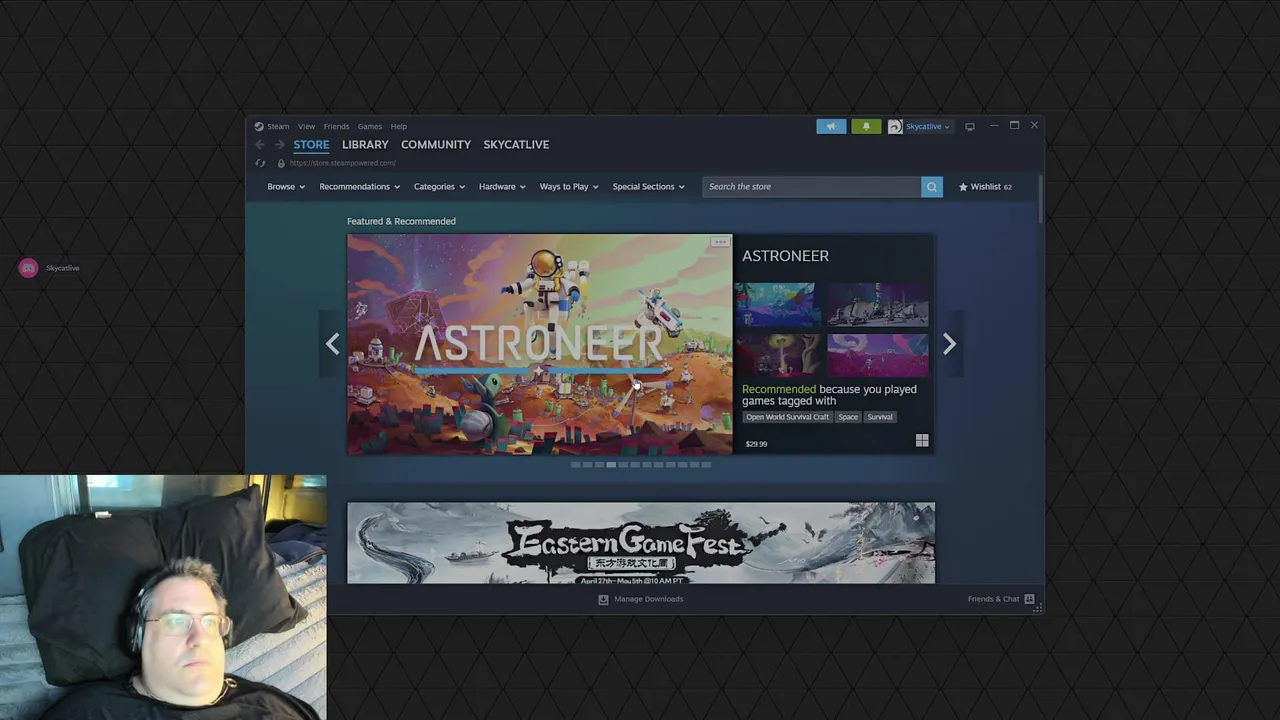Open the Eastern Game Fest banner

(x=641, y=543)
